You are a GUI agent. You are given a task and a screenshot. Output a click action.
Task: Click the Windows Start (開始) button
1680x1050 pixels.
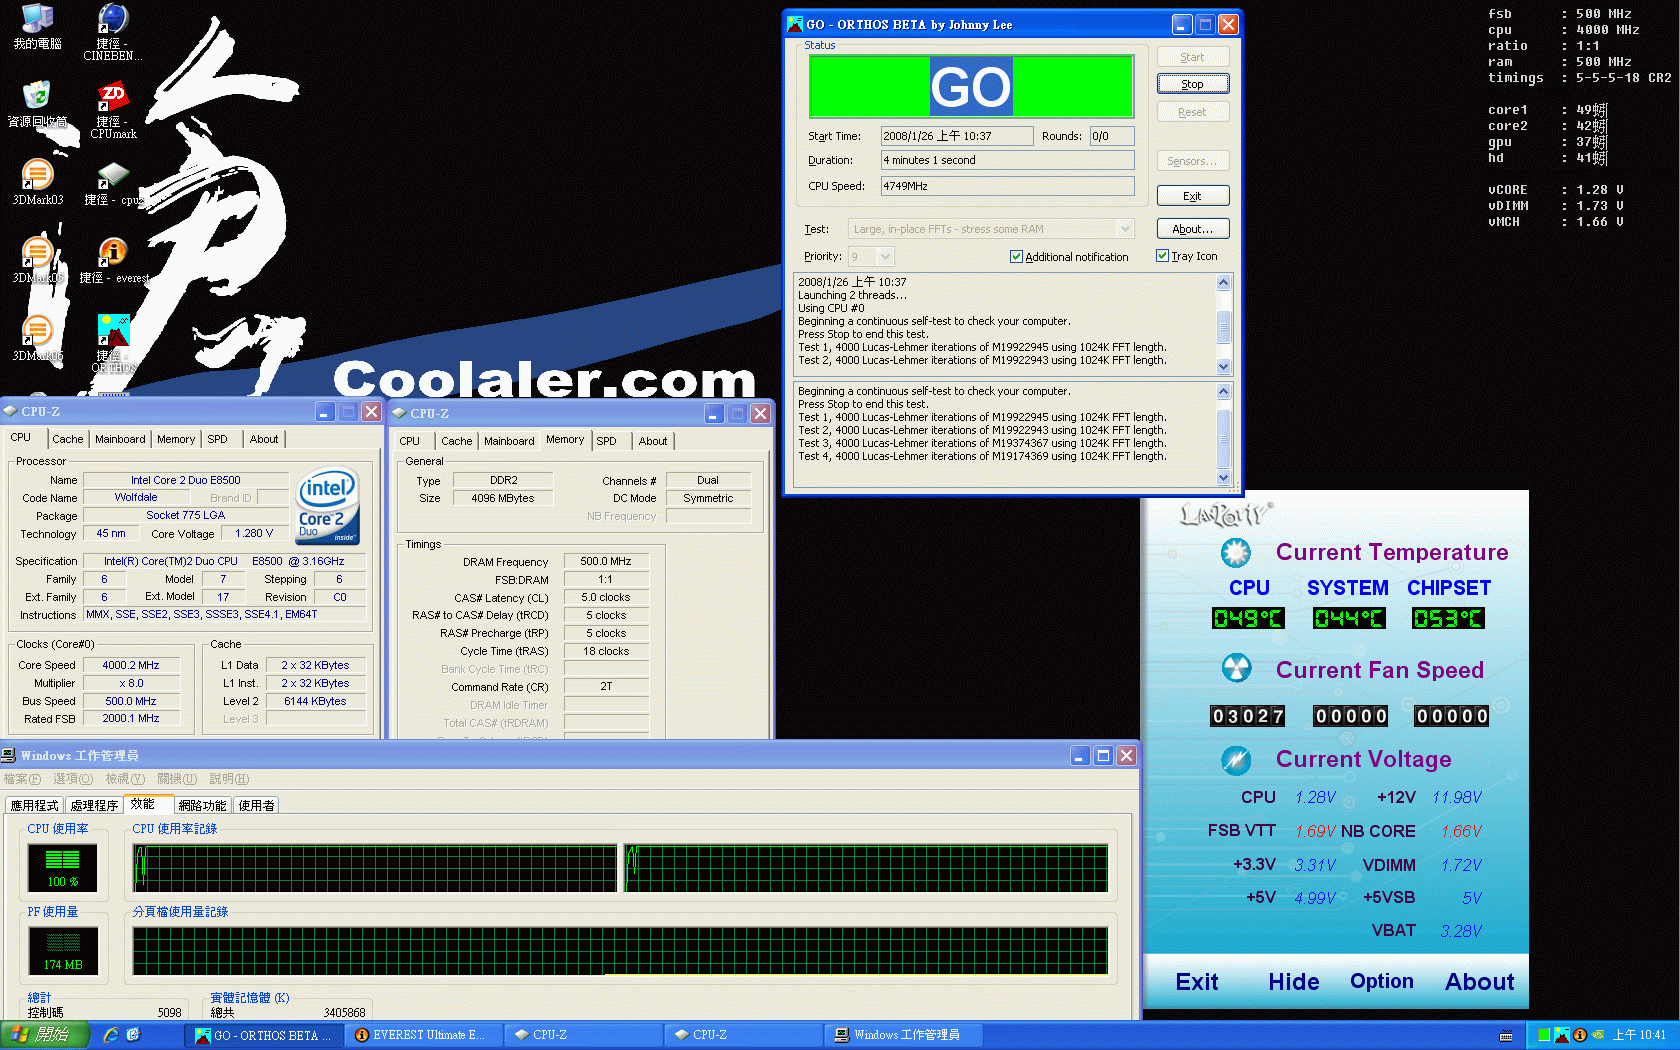[45, 1035]
